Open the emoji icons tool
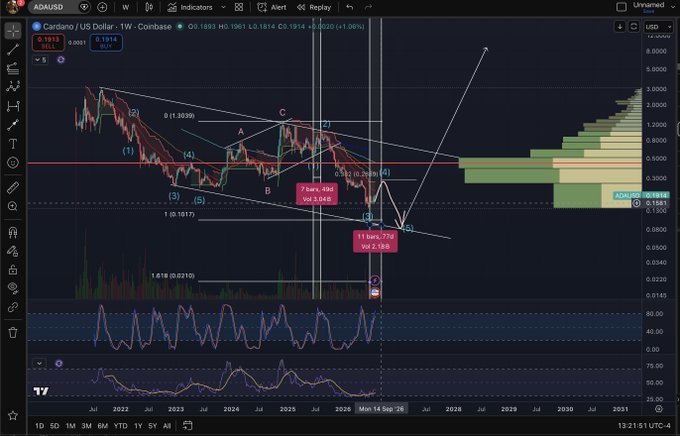The width and height of the screenshot is (680, 436). point(13,163)
